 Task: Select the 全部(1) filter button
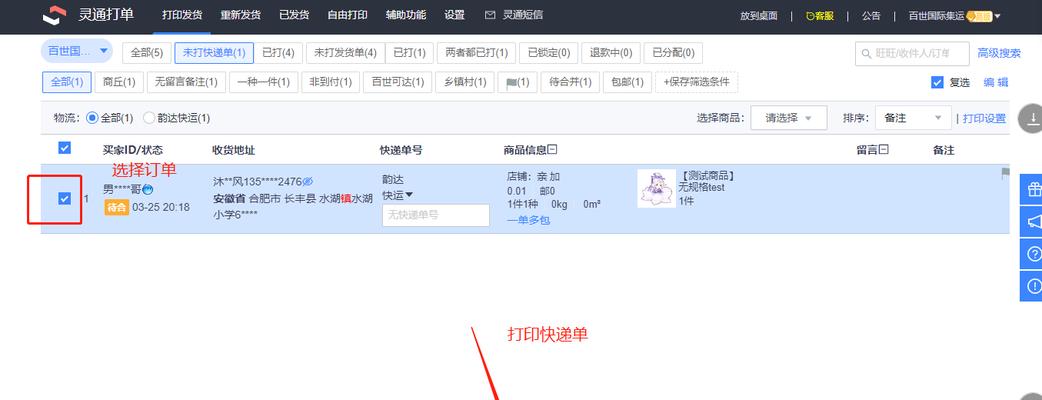66,82
